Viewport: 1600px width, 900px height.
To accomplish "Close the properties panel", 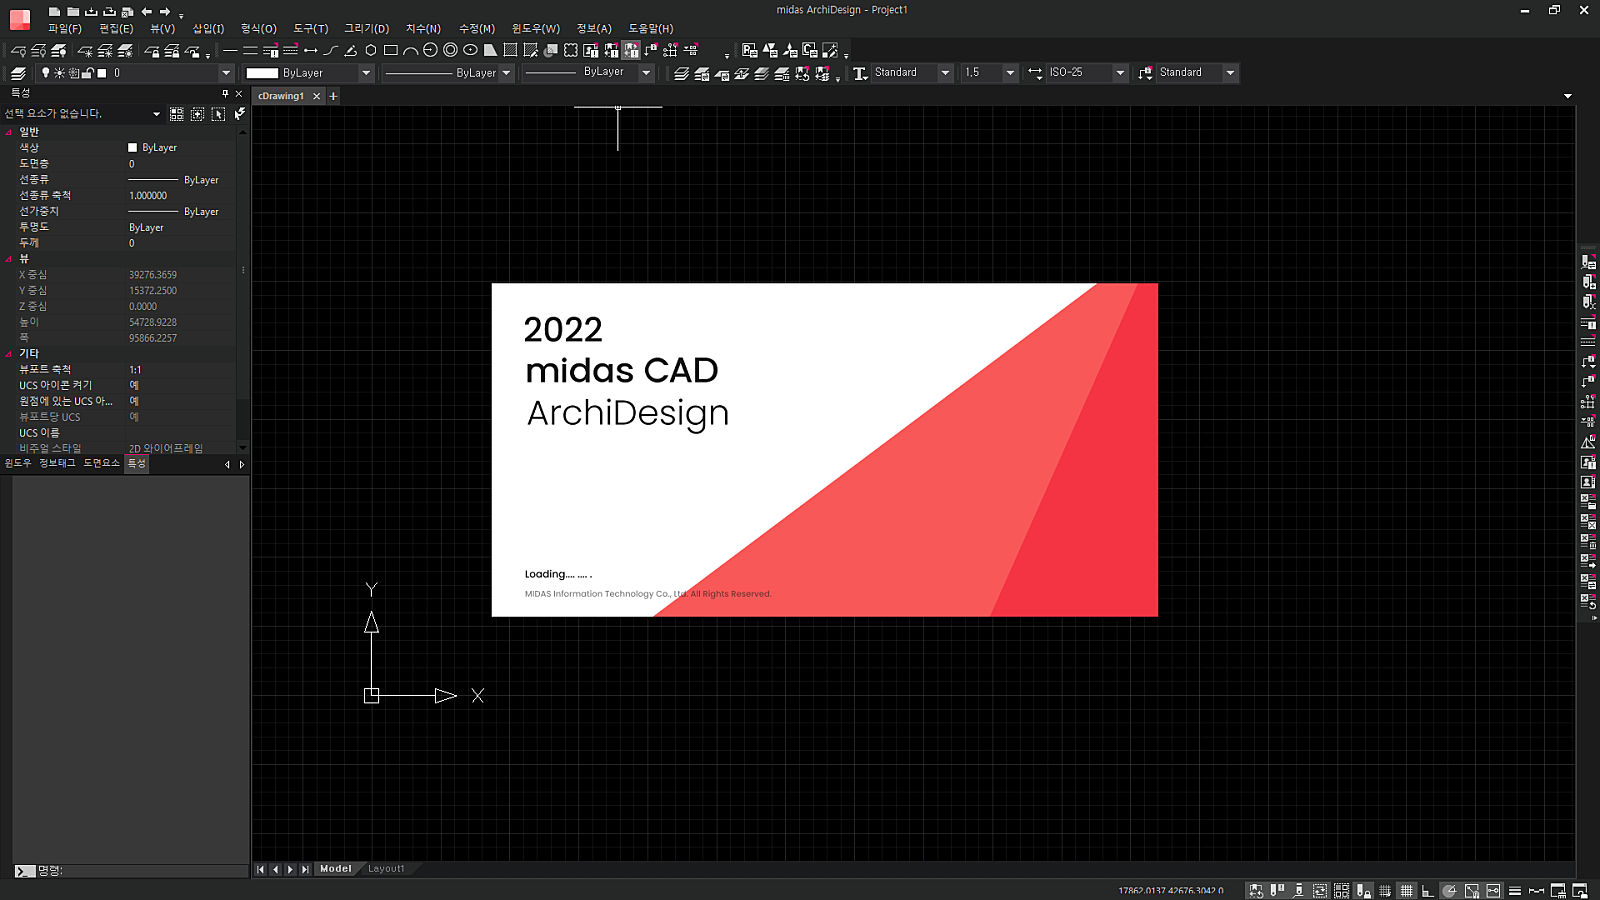I will coord(239,93).
